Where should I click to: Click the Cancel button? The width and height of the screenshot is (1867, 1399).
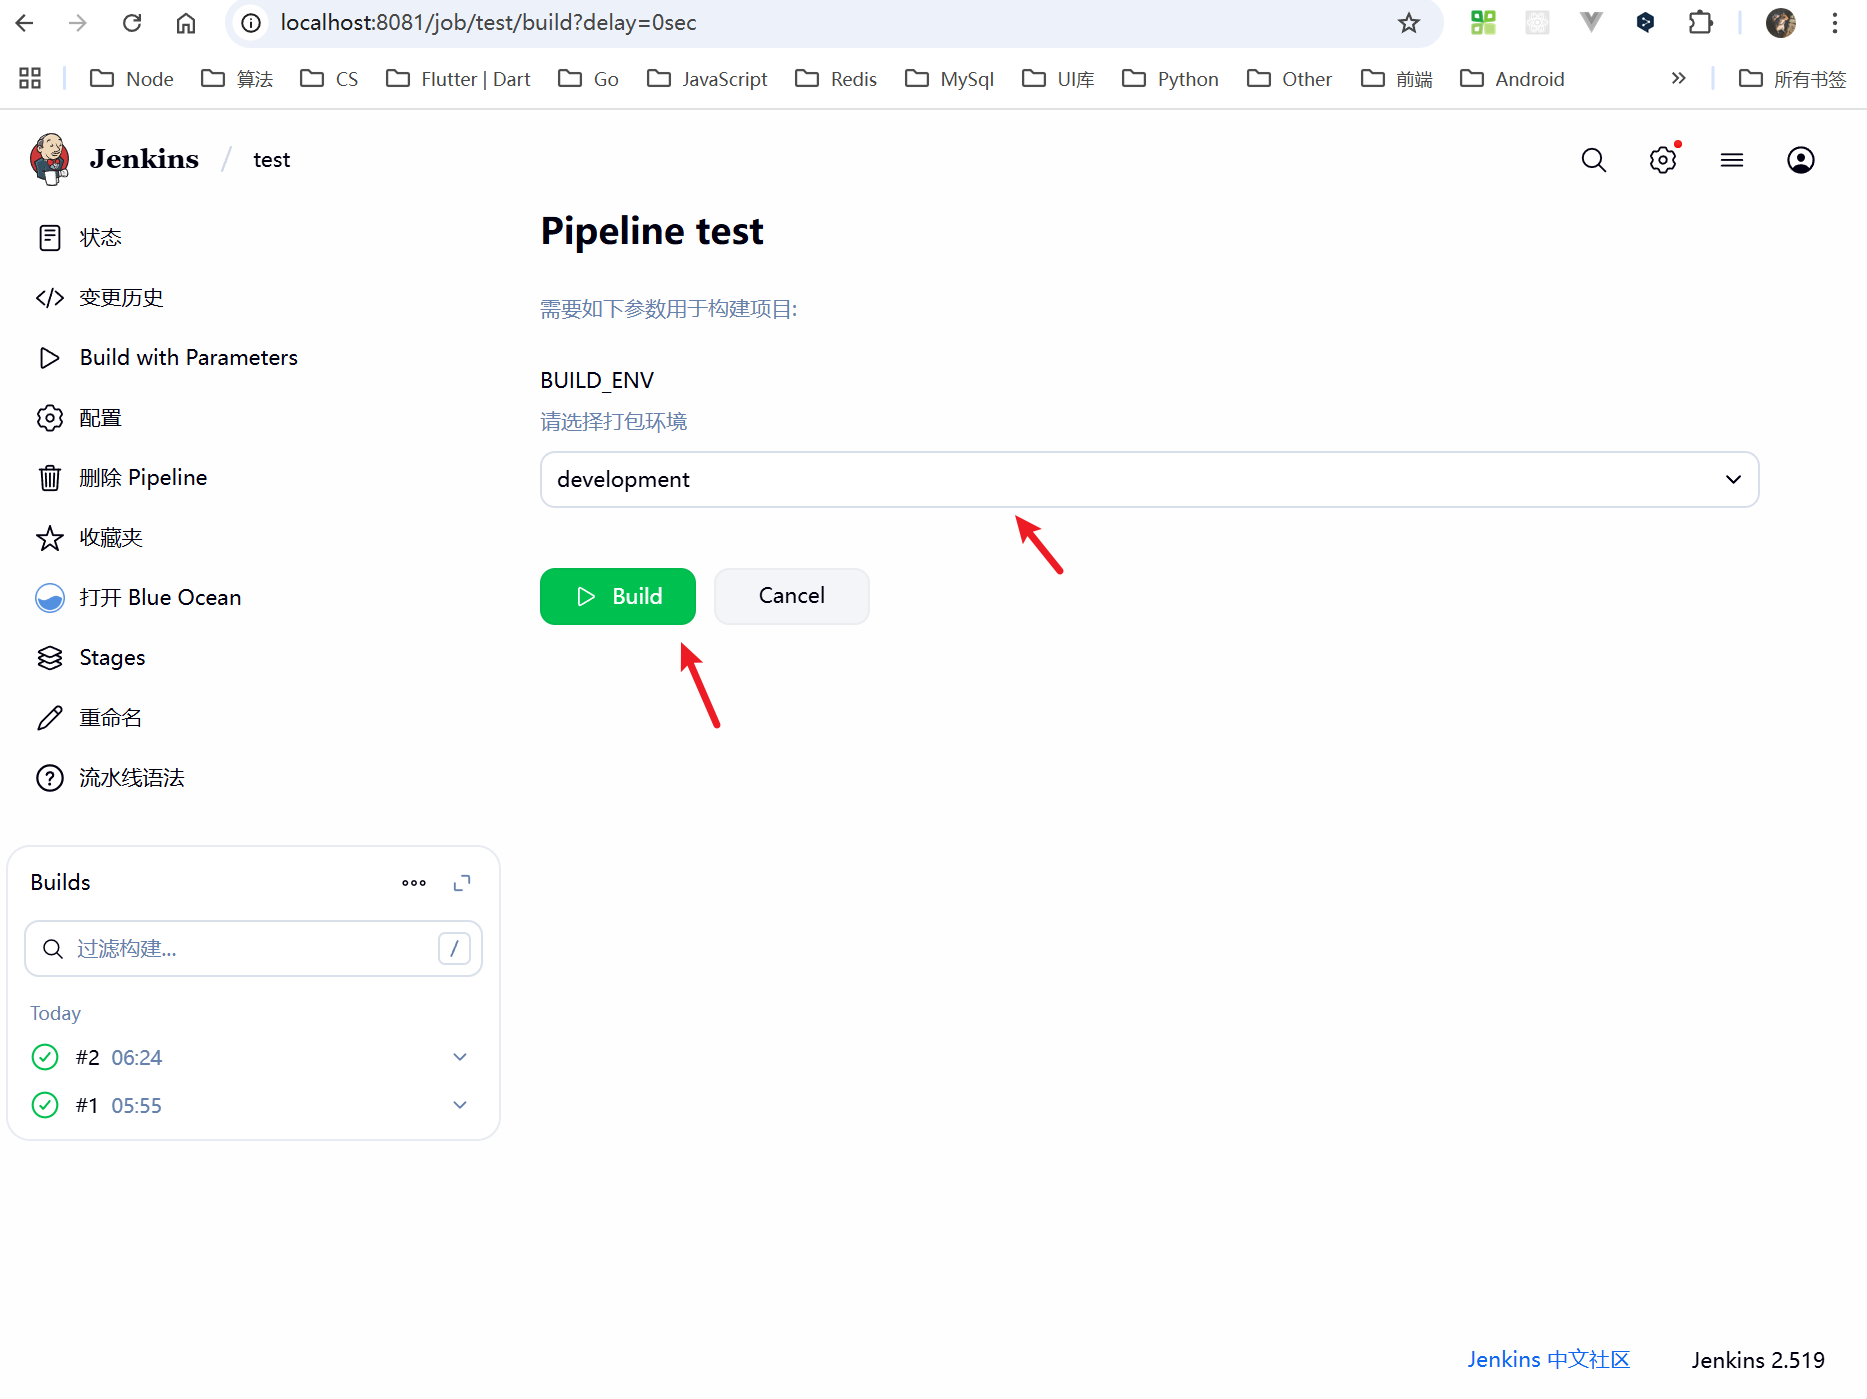791,596
